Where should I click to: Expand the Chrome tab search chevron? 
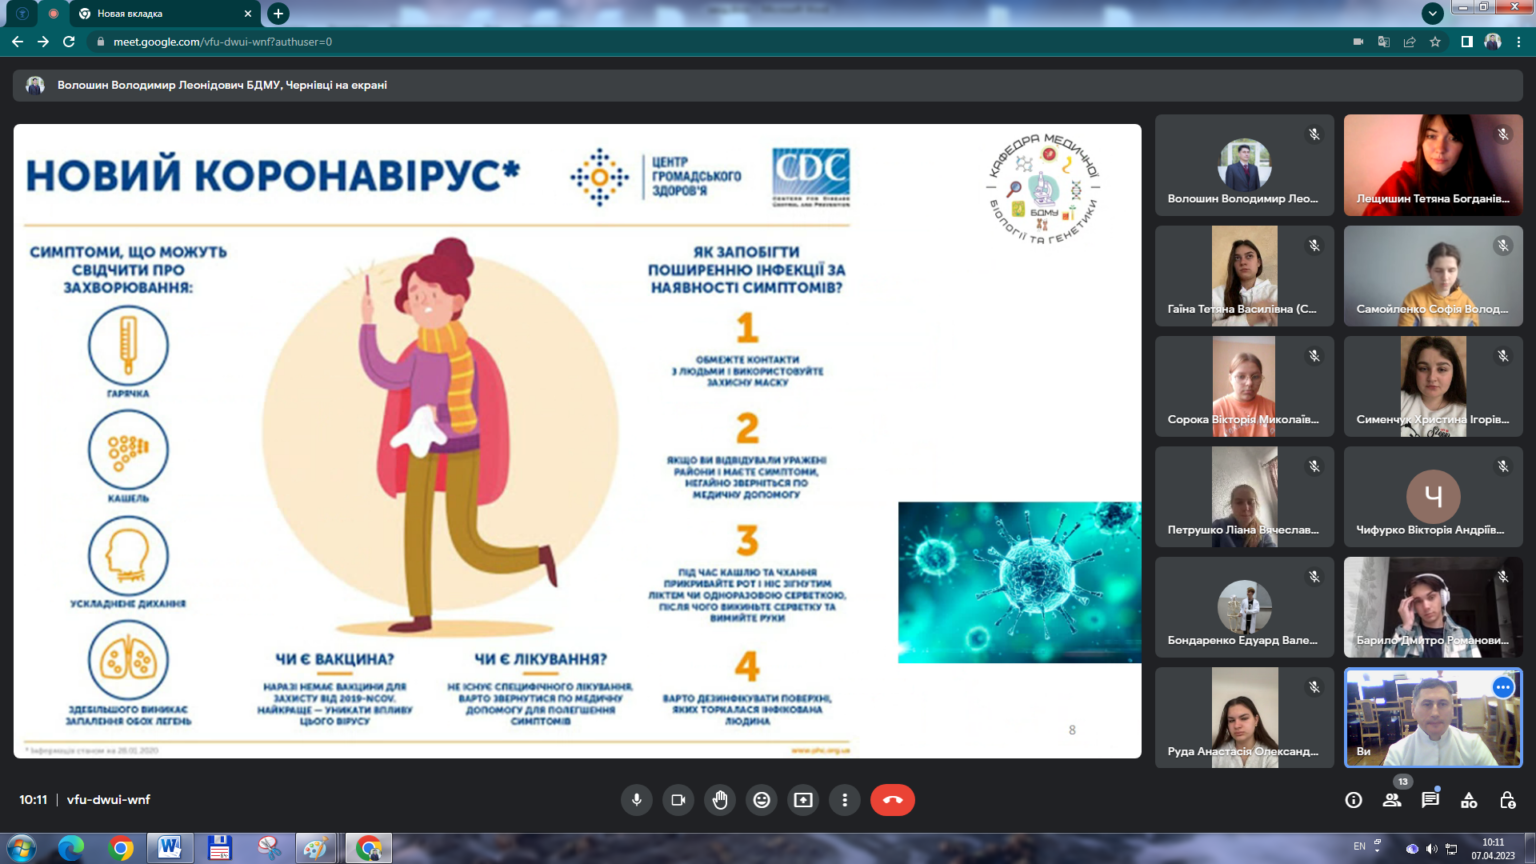(1432, 13)
